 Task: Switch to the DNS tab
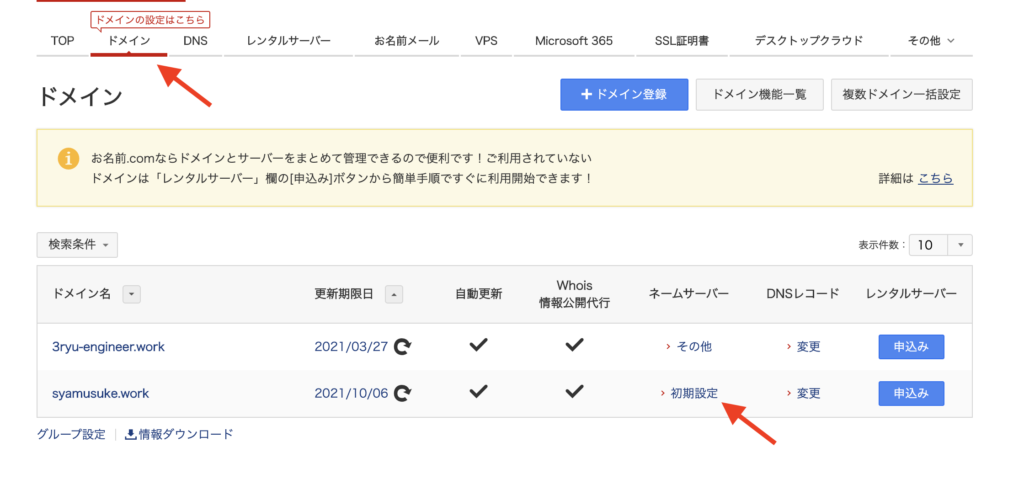[x=195, y=41]
